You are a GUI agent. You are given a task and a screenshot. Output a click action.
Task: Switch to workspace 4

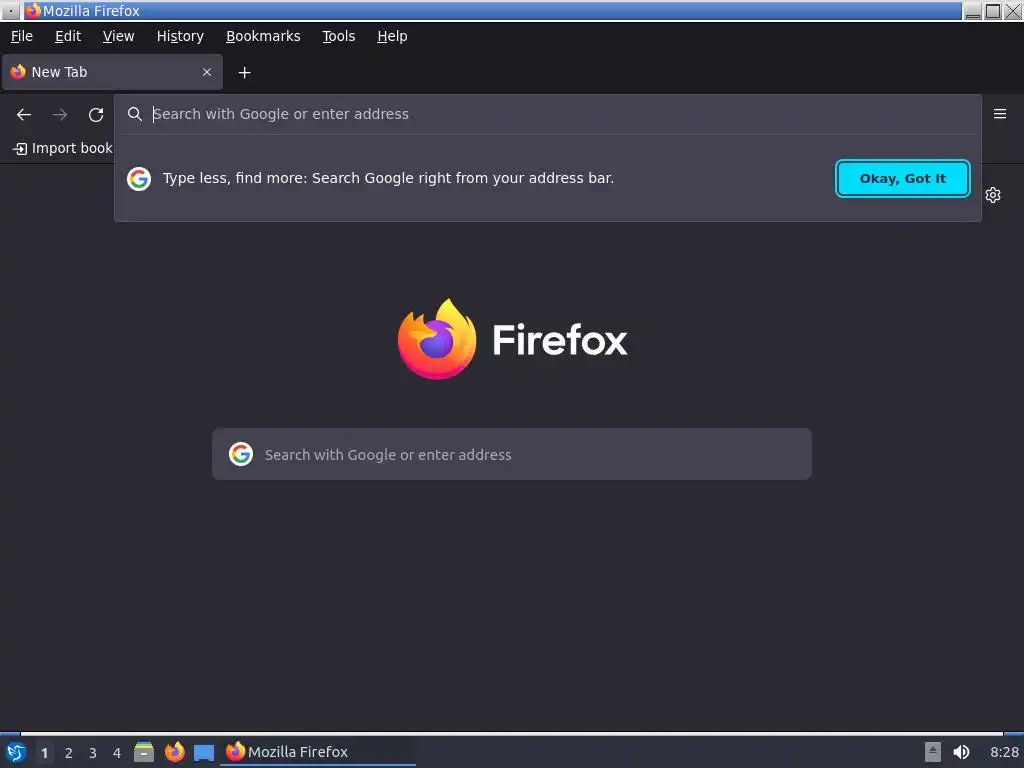coord(117,753)
